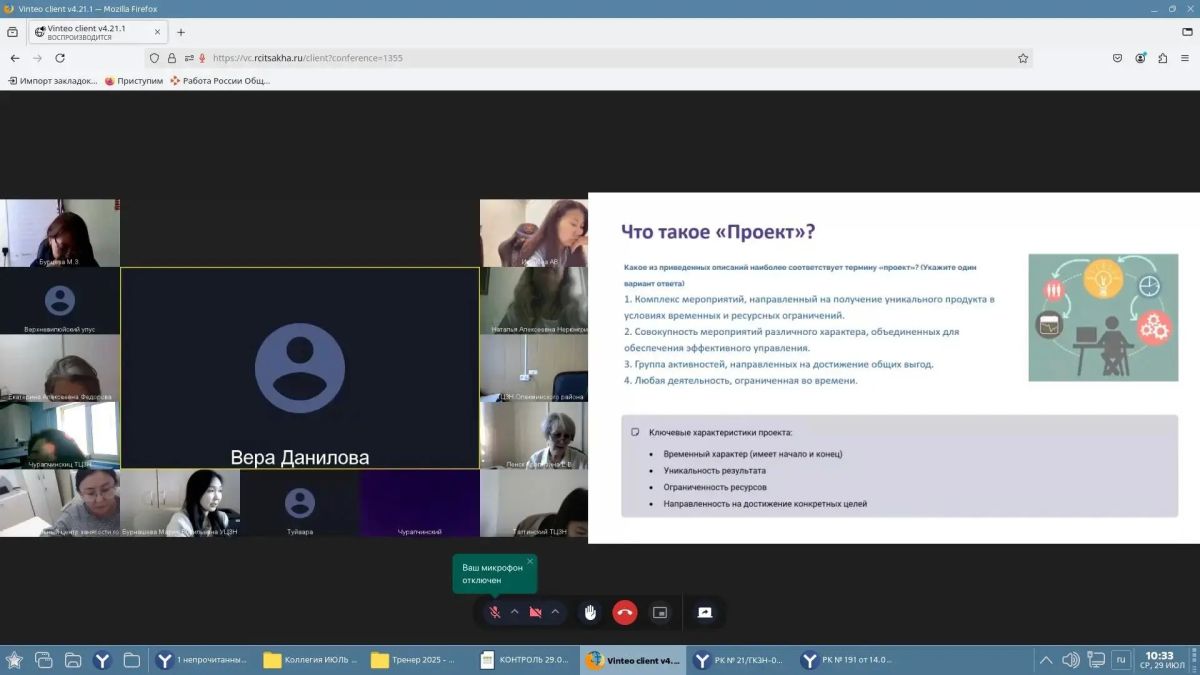
Task: Bookmark this page with the star
Action: (1023, 58)
